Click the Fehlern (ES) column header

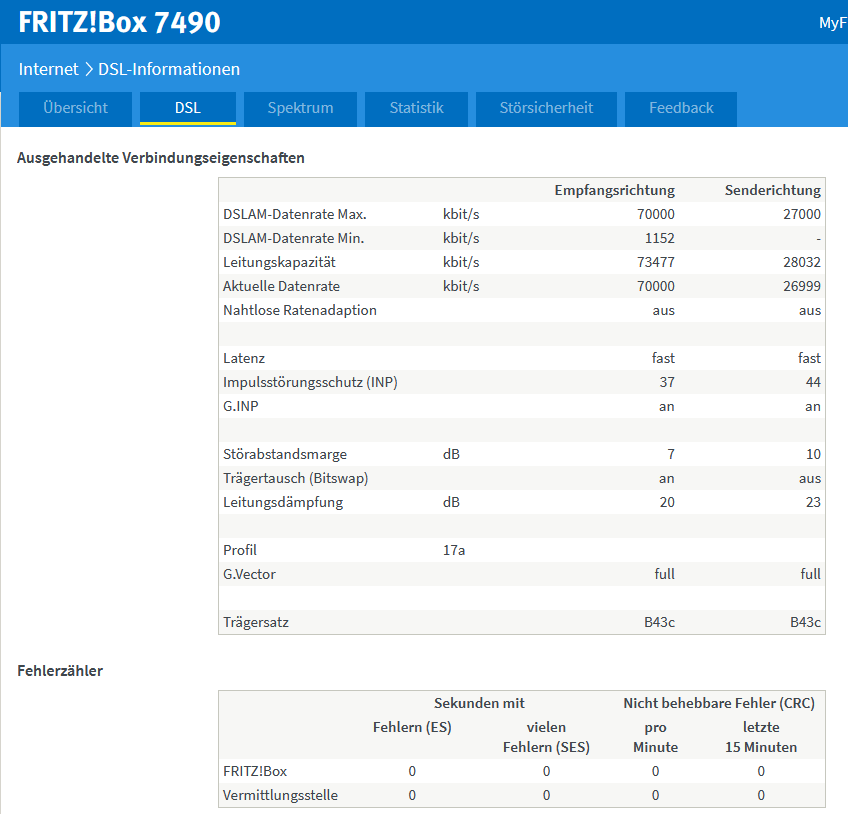click(412, 727)
